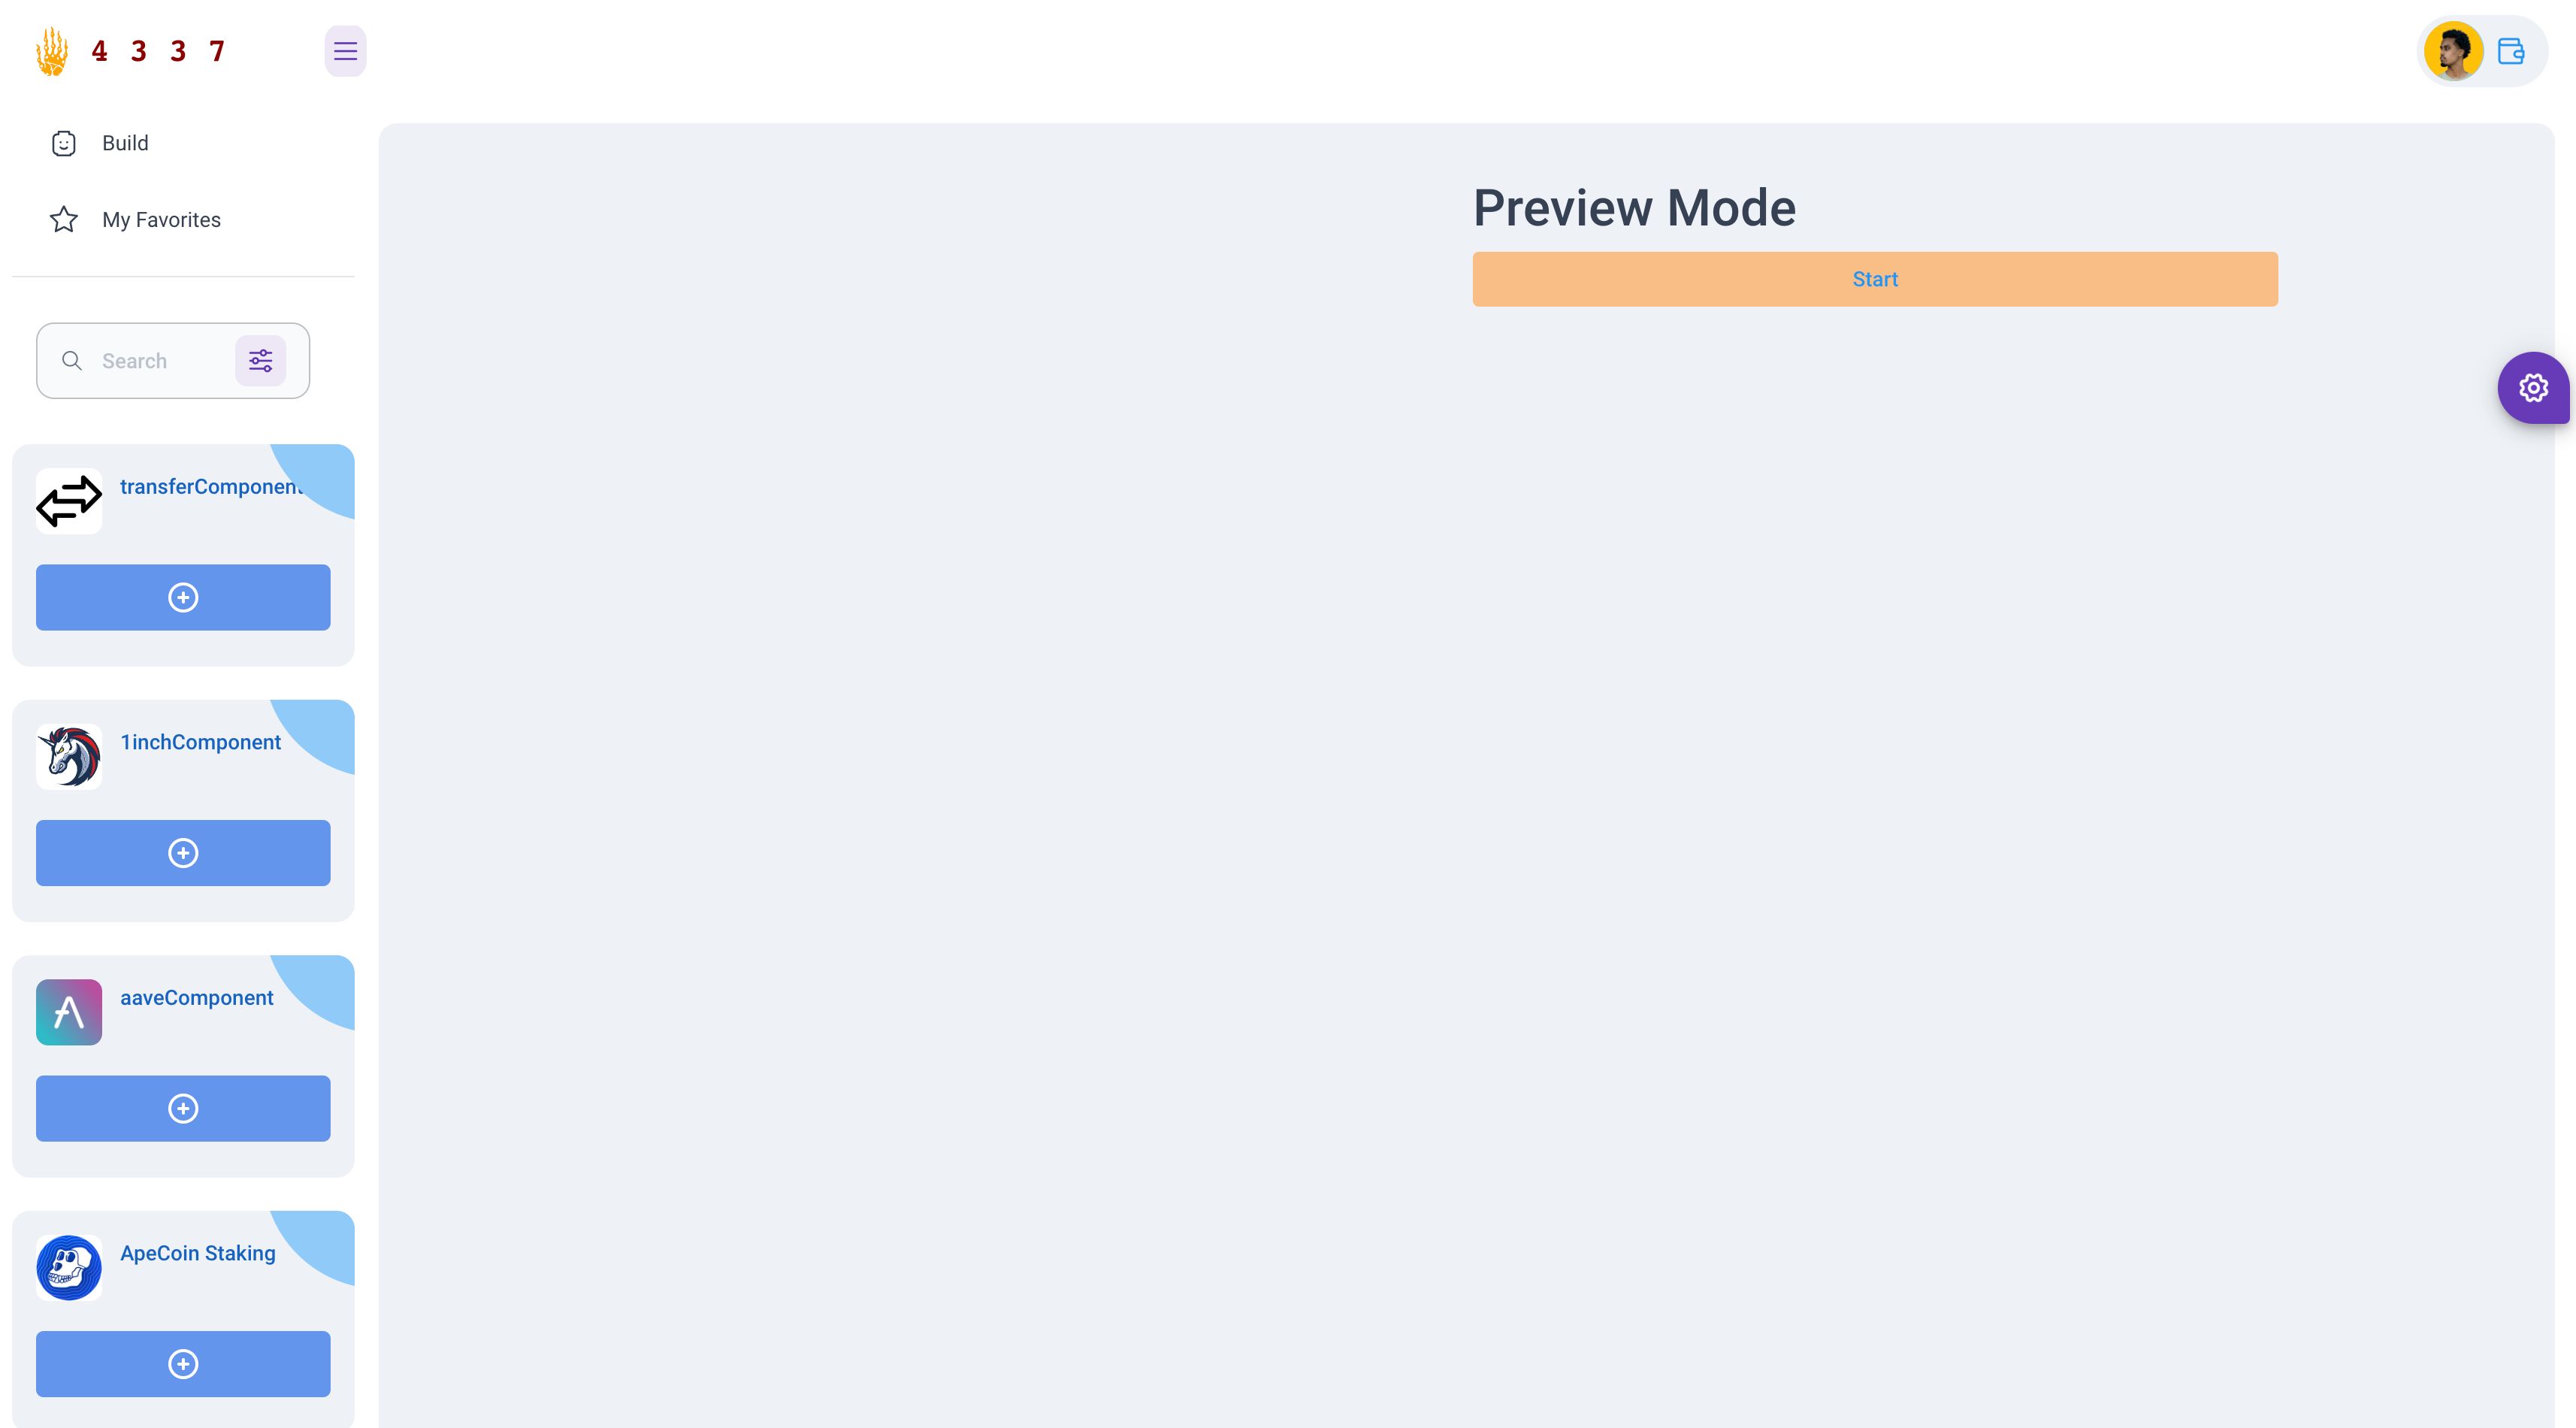The width and height of the screenshot is (2576, 1428).
Task: Expand Build section in sidebar
Action: tap(123, 143)
